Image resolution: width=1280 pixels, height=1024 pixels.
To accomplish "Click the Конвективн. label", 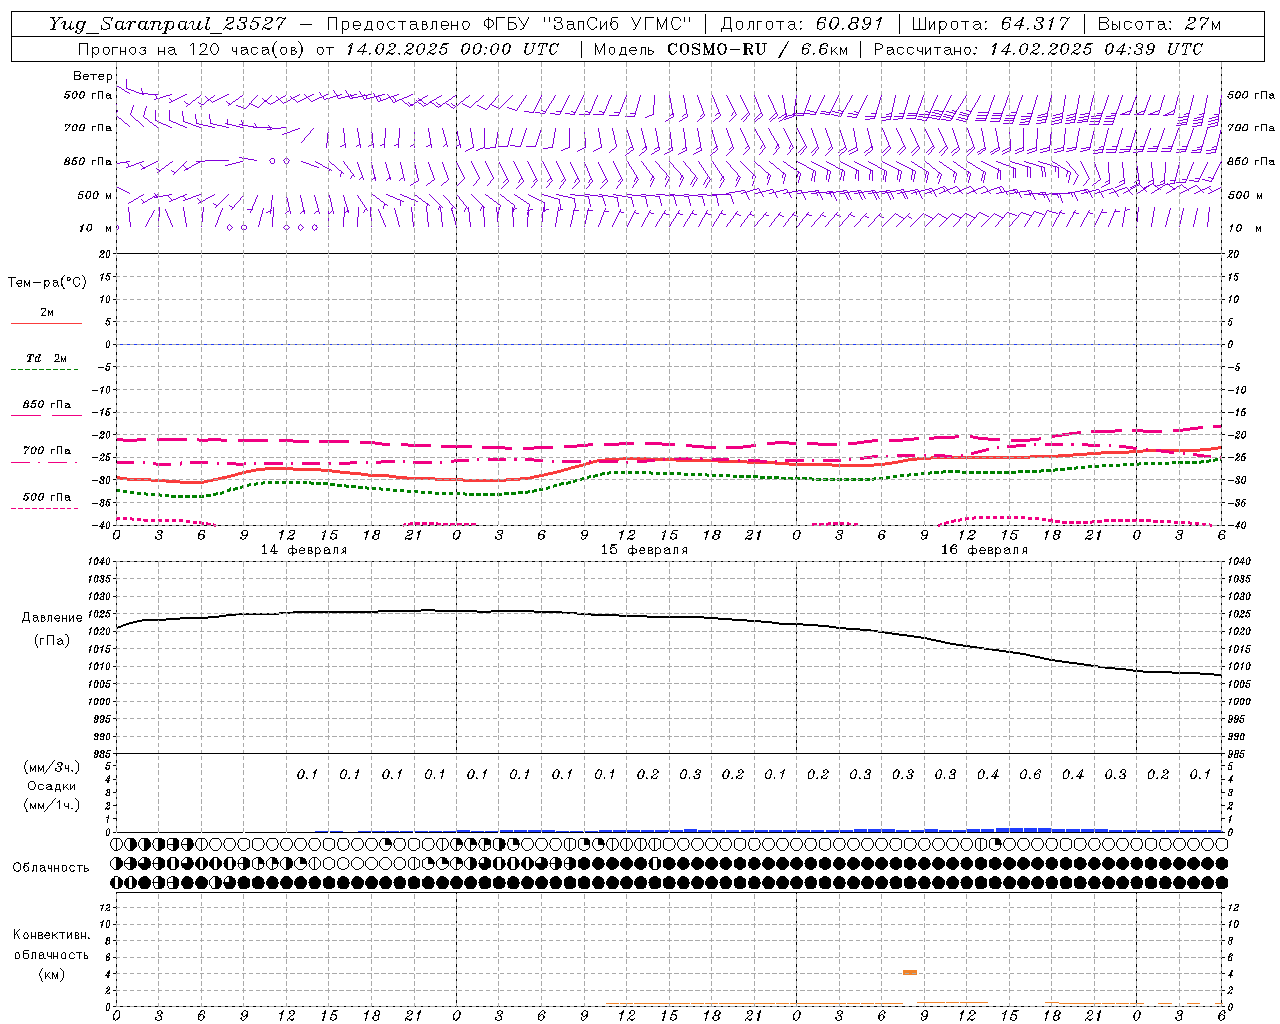I will point(52,935).
